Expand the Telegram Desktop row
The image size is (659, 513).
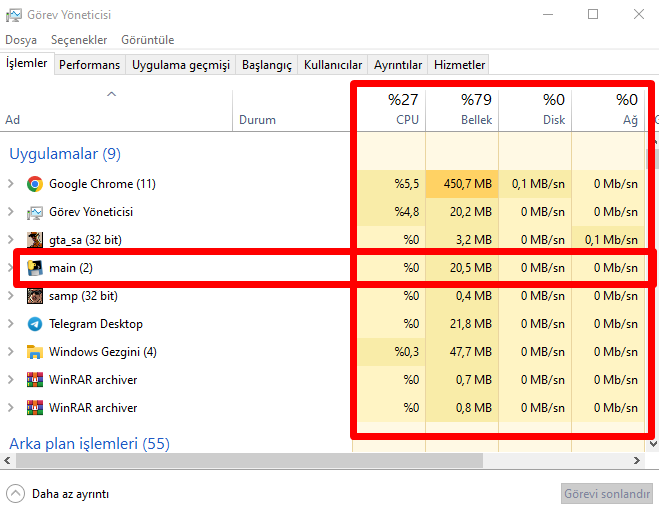(11, 324)
